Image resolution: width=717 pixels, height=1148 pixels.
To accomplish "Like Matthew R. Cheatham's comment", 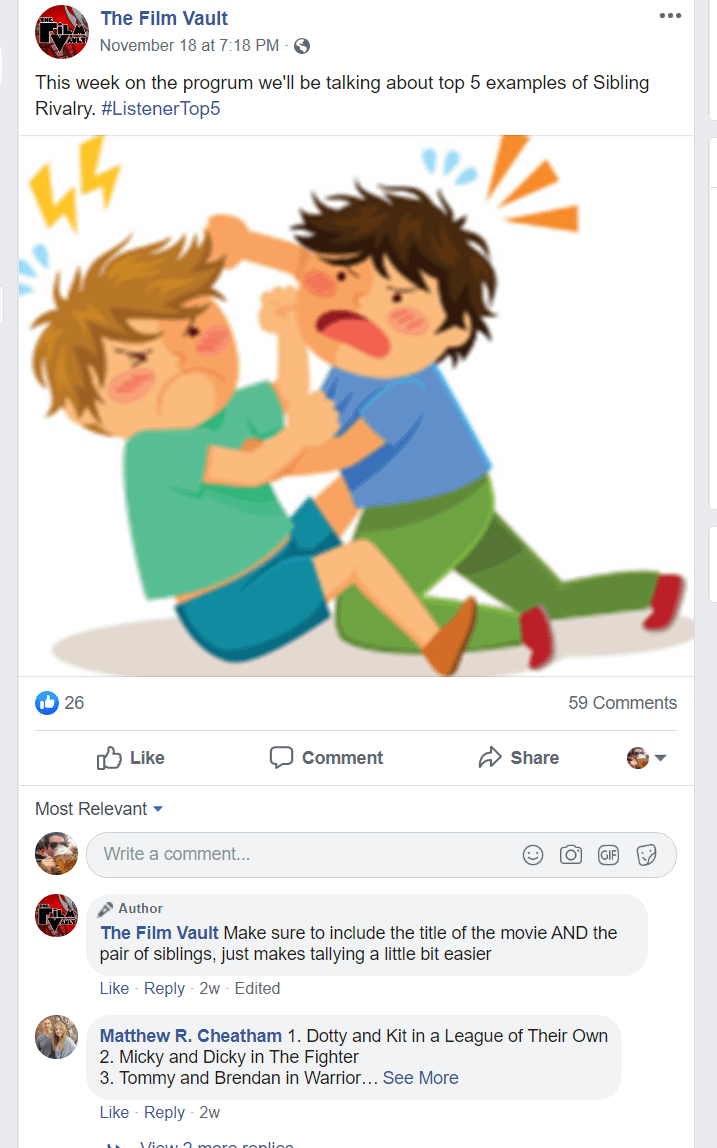I will pos(114,1112).
